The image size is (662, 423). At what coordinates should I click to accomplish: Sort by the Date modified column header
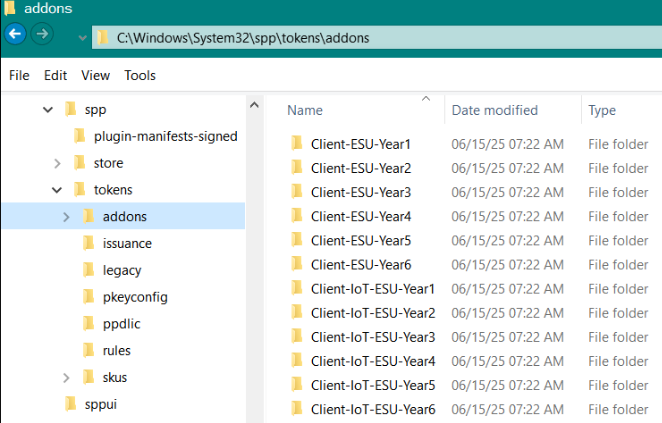(495, 110)
